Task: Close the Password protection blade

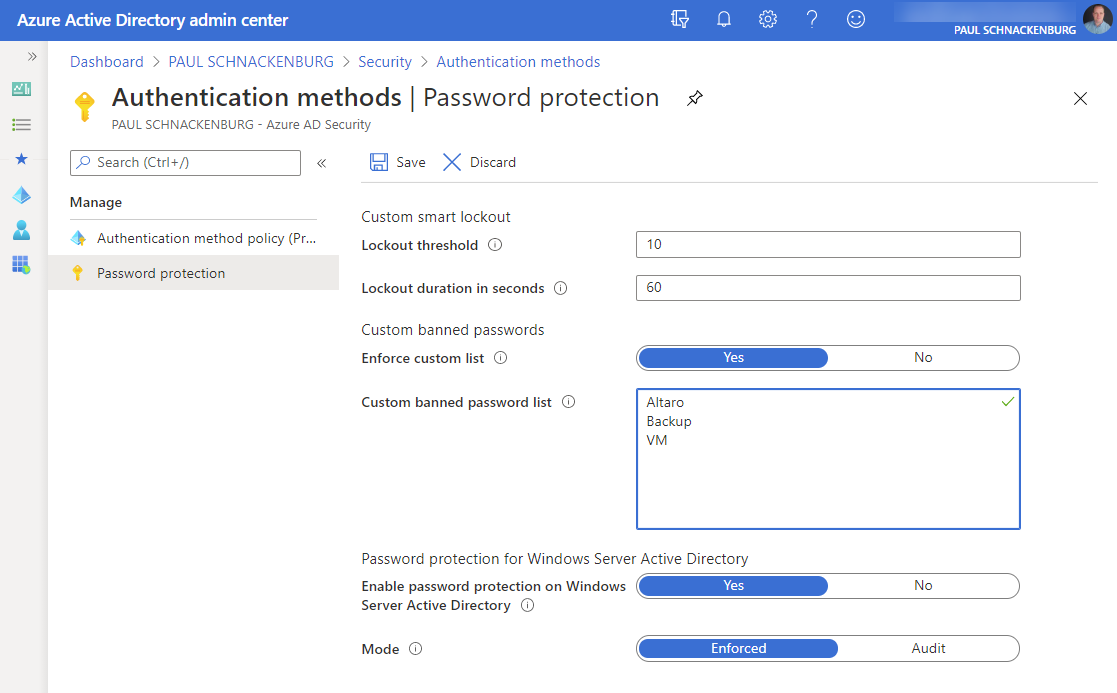Action: coord(1080,98)
